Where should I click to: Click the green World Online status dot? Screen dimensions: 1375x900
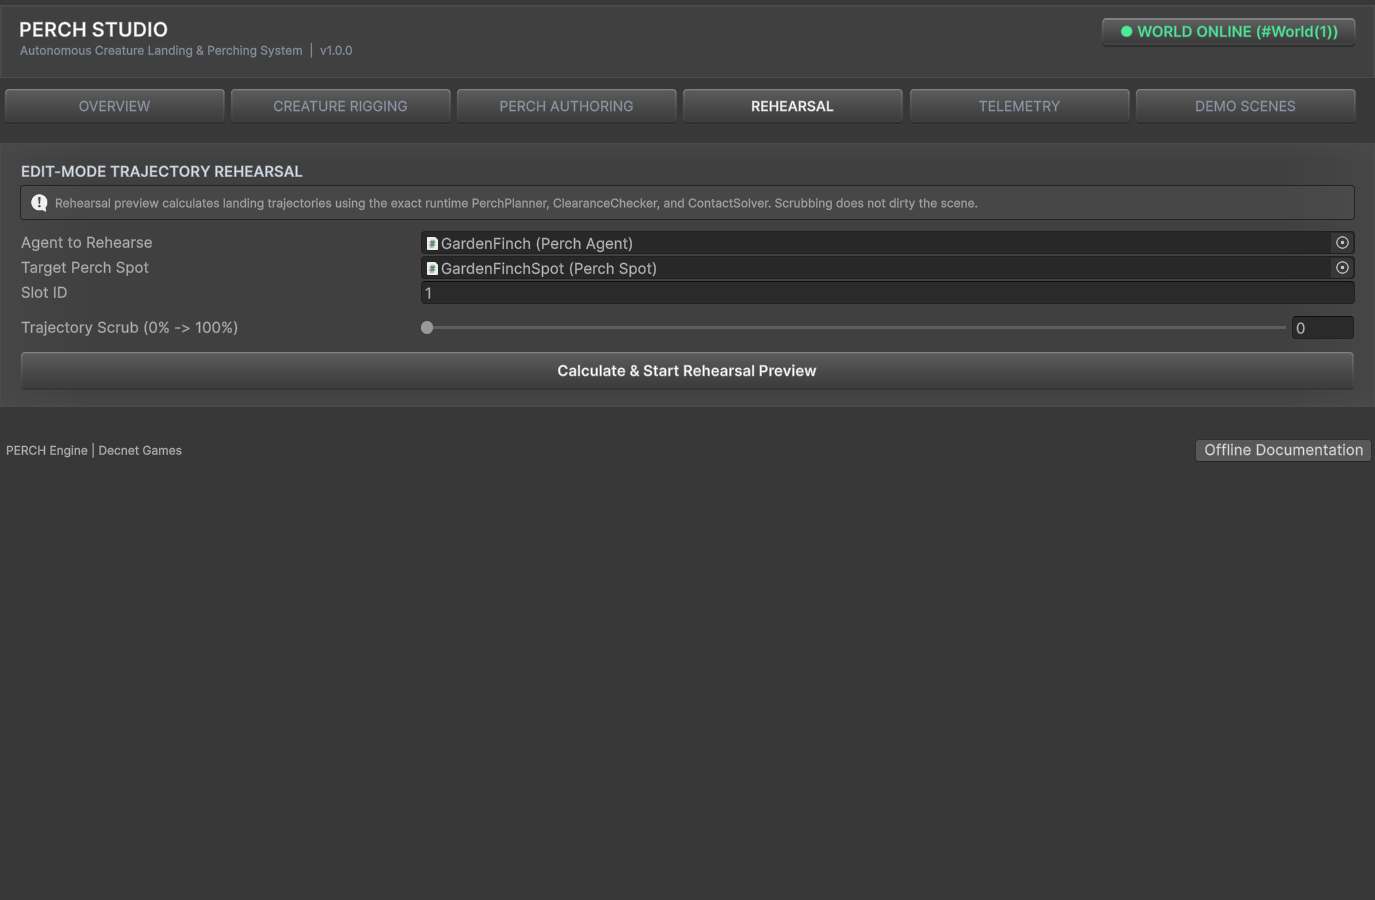(1127, 32)
